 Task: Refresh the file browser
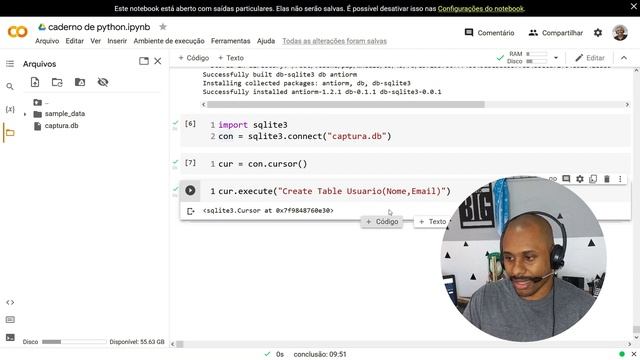57,82
